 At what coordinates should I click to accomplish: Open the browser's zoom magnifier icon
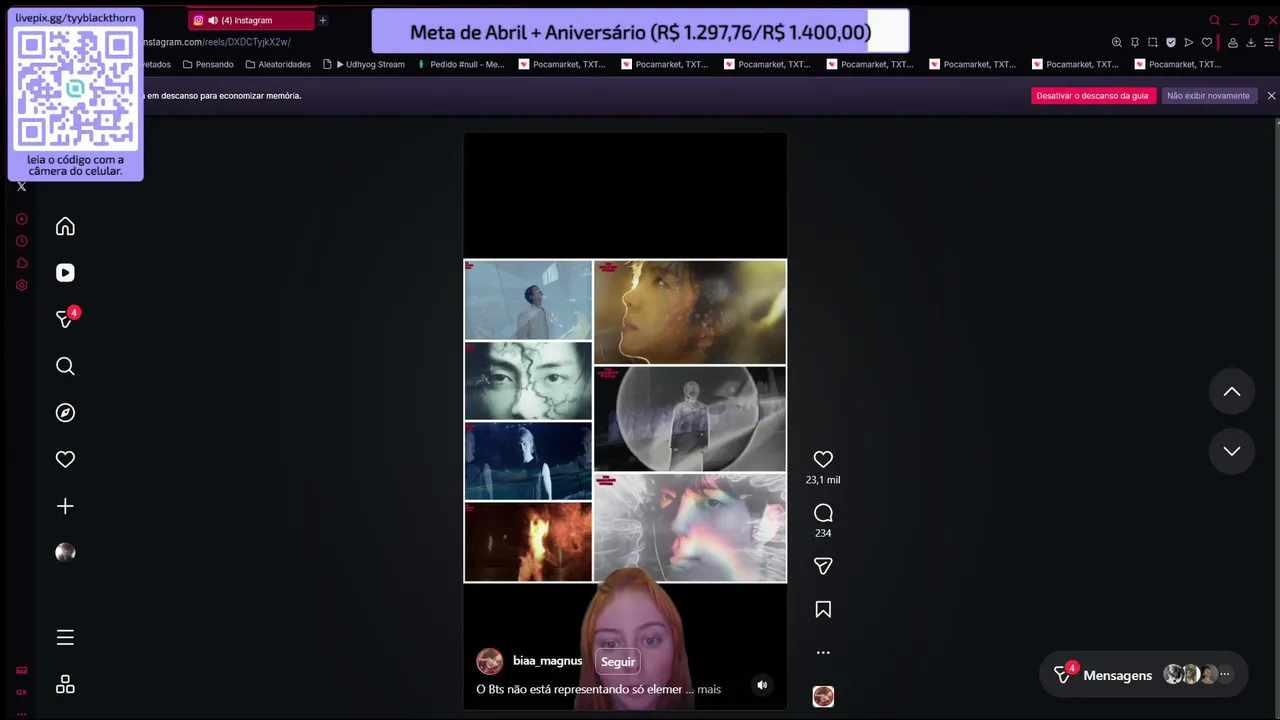coord(1116,42)
